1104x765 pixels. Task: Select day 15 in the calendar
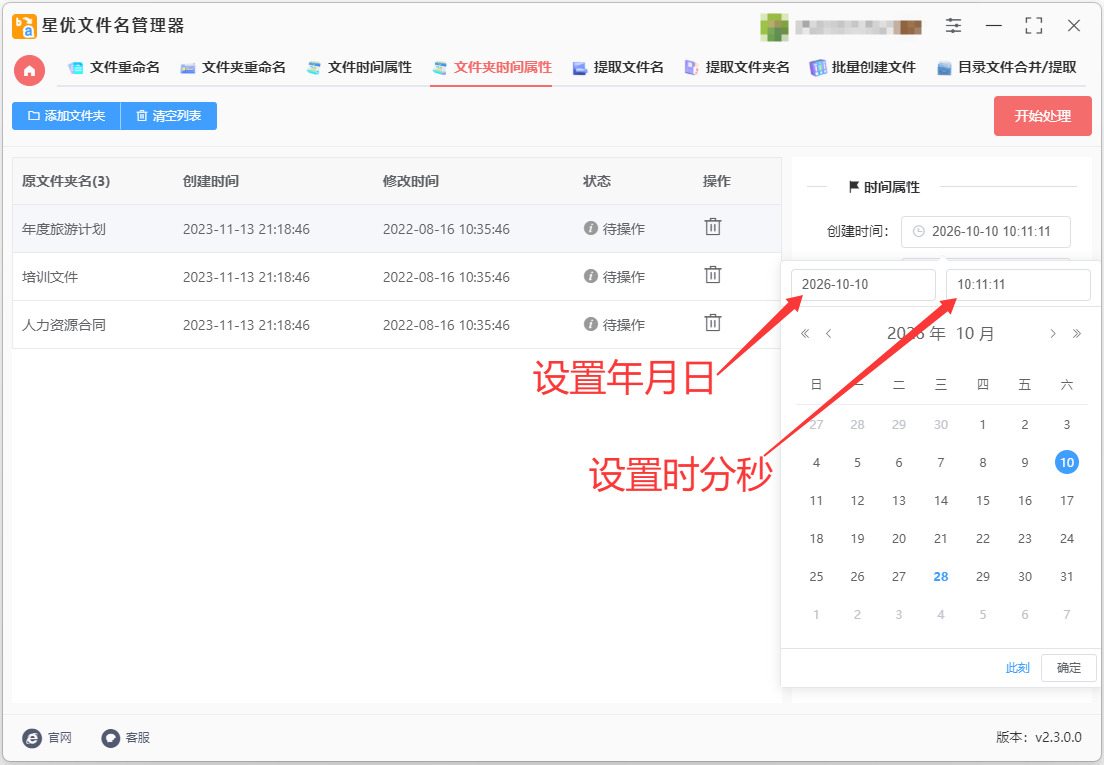point(983,500)
